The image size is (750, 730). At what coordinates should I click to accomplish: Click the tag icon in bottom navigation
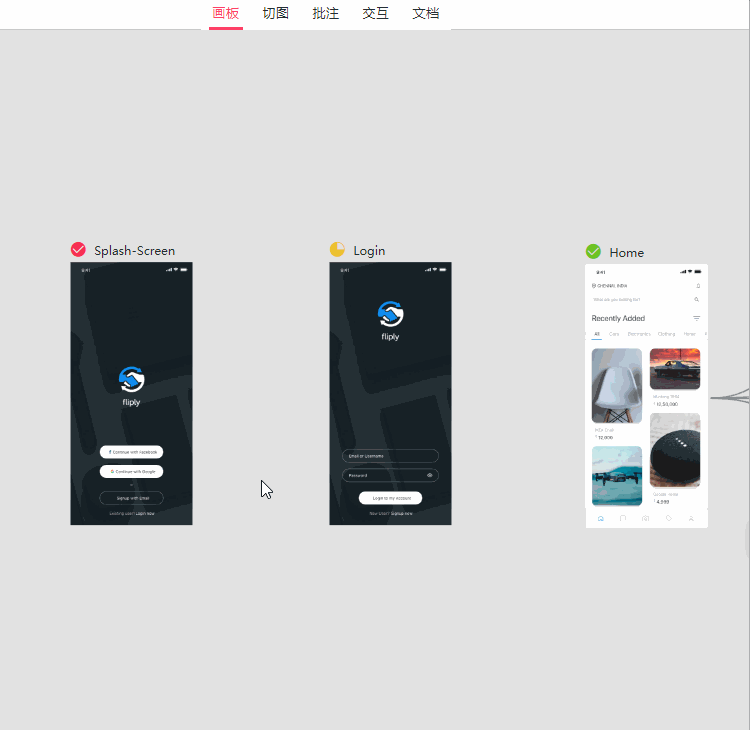(669, 519)
